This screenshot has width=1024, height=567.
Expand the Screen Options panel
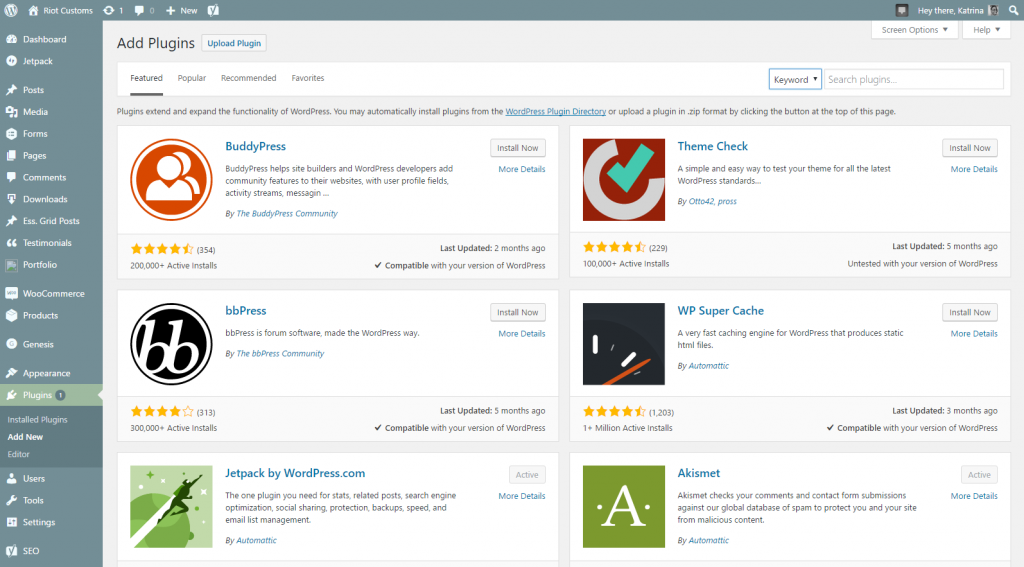914,30
